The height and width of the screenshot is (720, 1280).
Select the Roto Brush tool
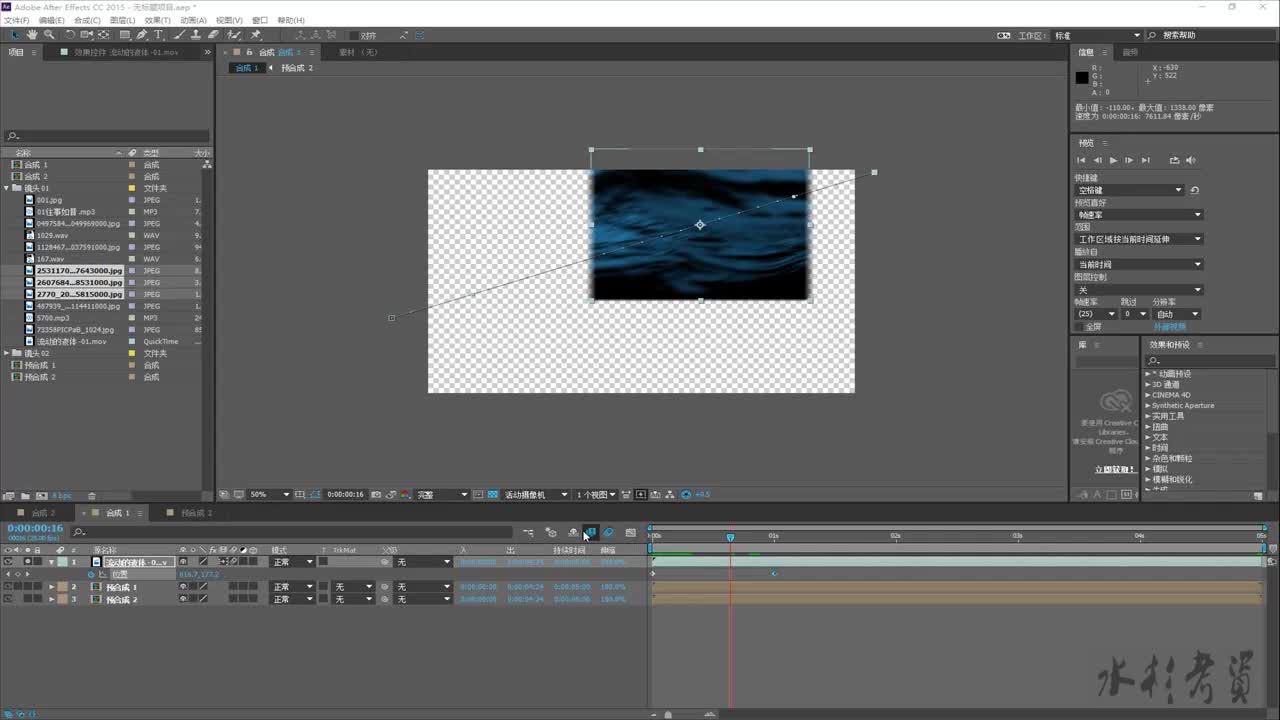click(232, 35)
